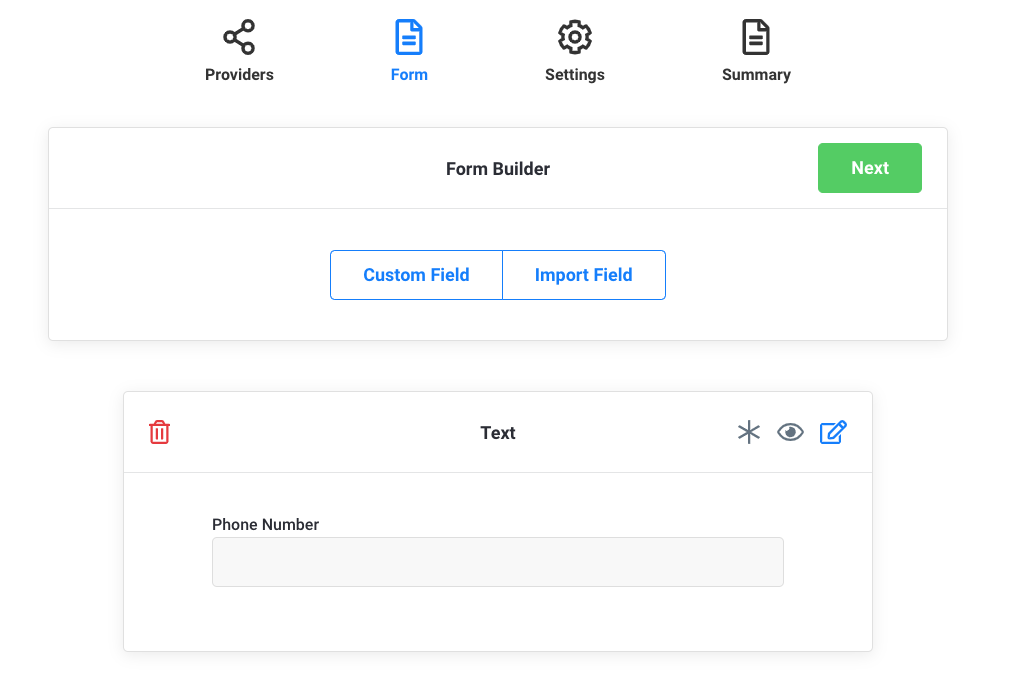
Task: Focus the Phone Number input box
Action: coord(497,562)
